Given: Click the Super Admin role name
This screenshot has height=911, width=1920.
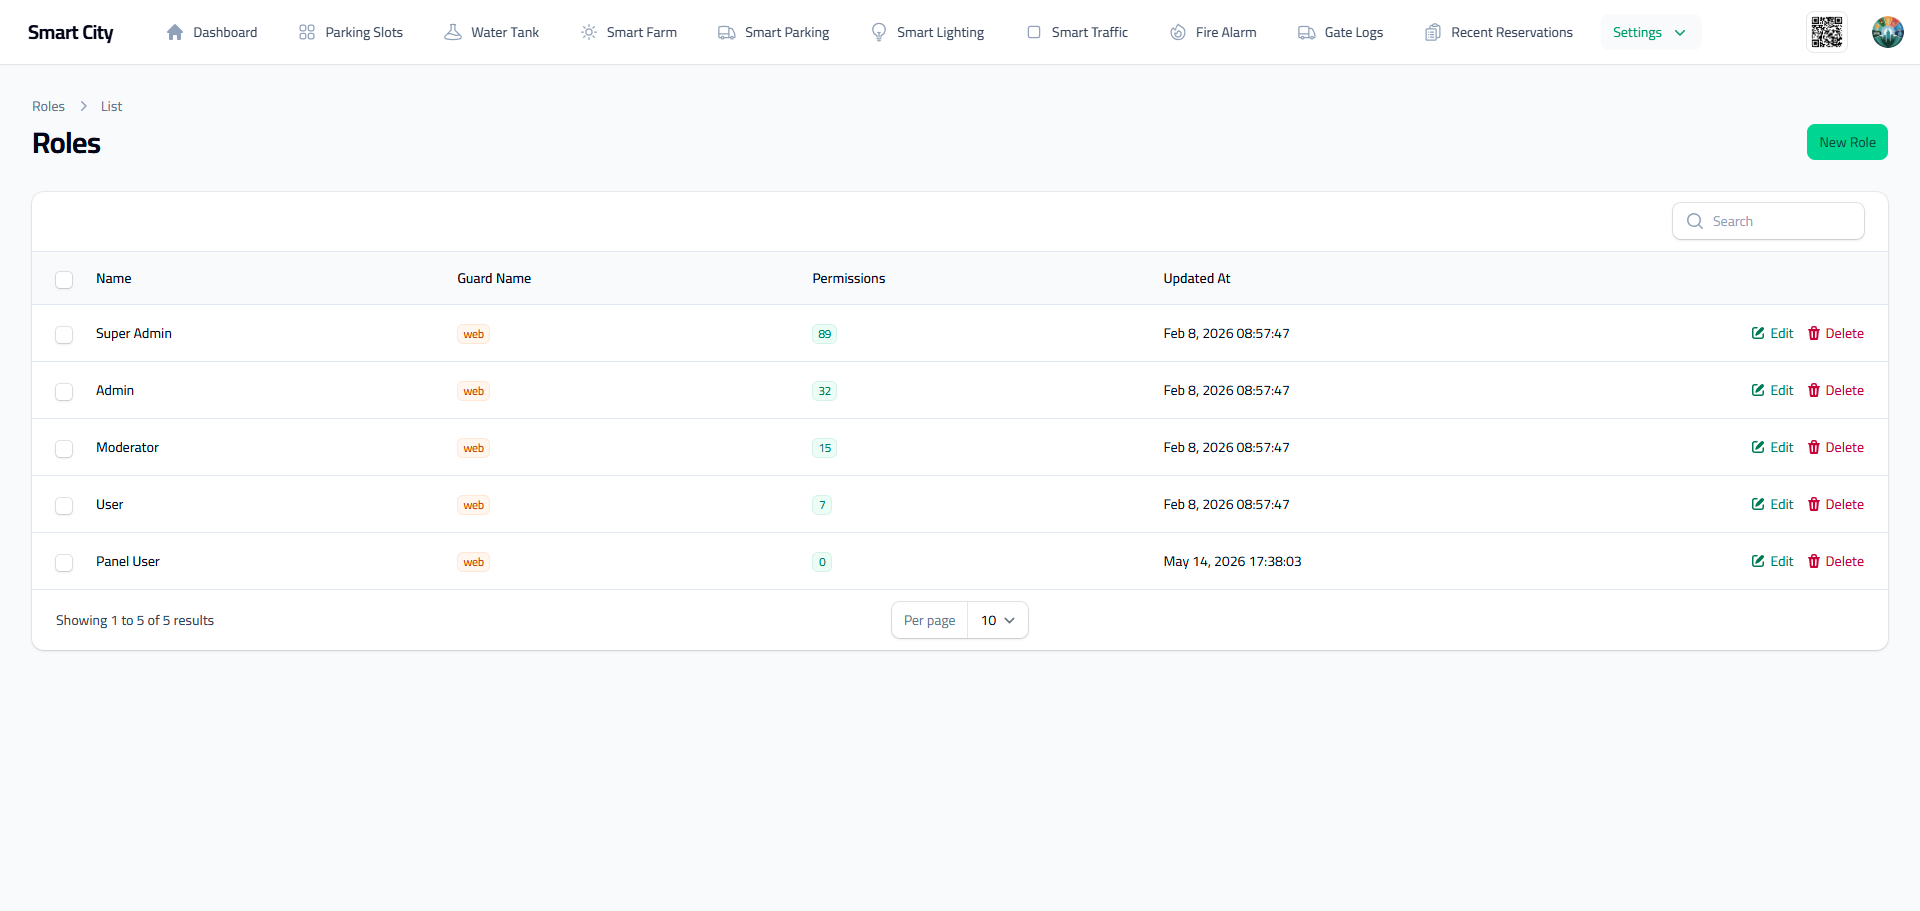Looking at the screenshot, I should (x=134, y=333).
